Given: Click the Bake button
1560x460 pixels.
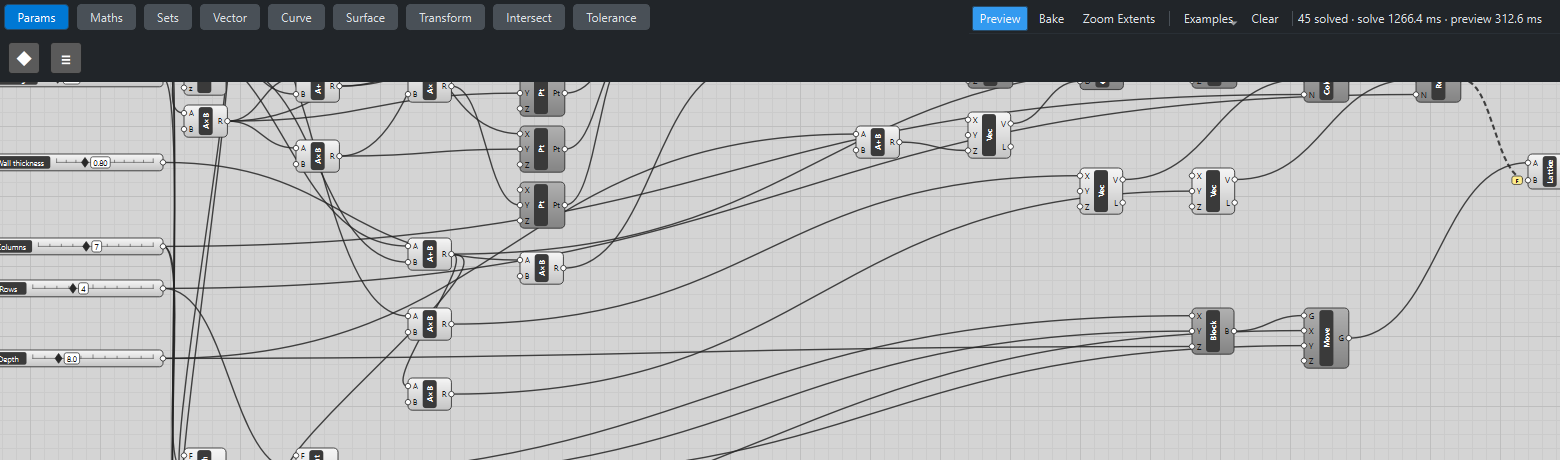Looking at the screenshot, I should (1052, 18).
